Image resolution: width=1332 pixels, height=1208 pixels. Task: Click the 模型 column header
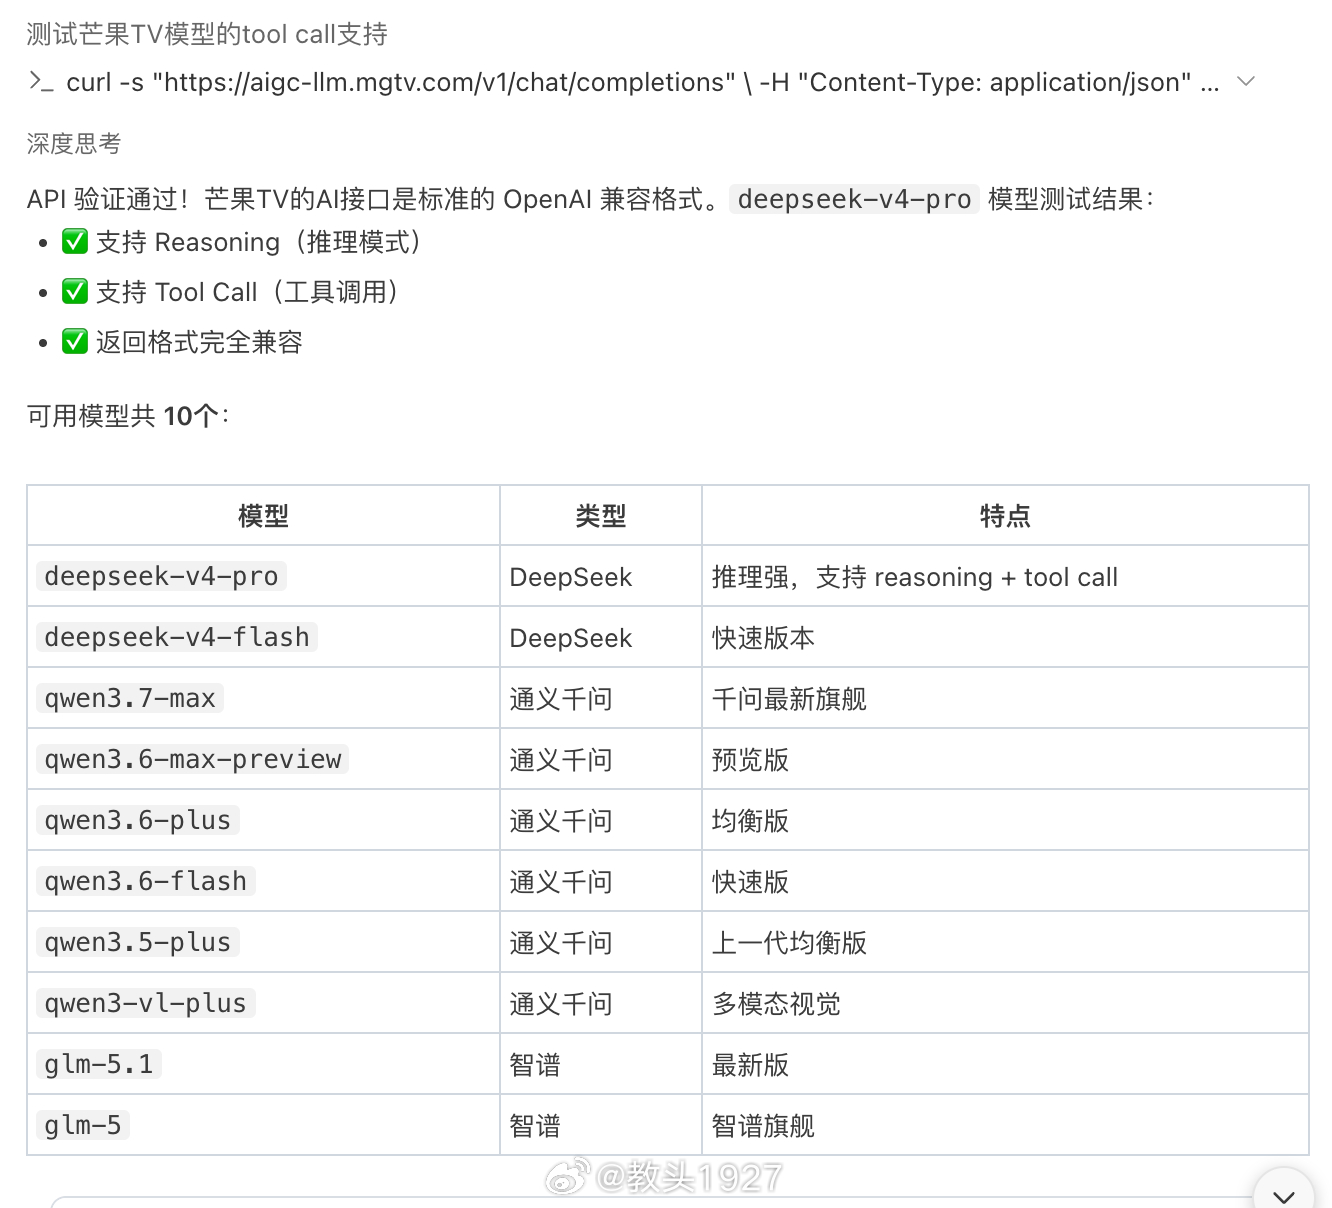[263, 516]
